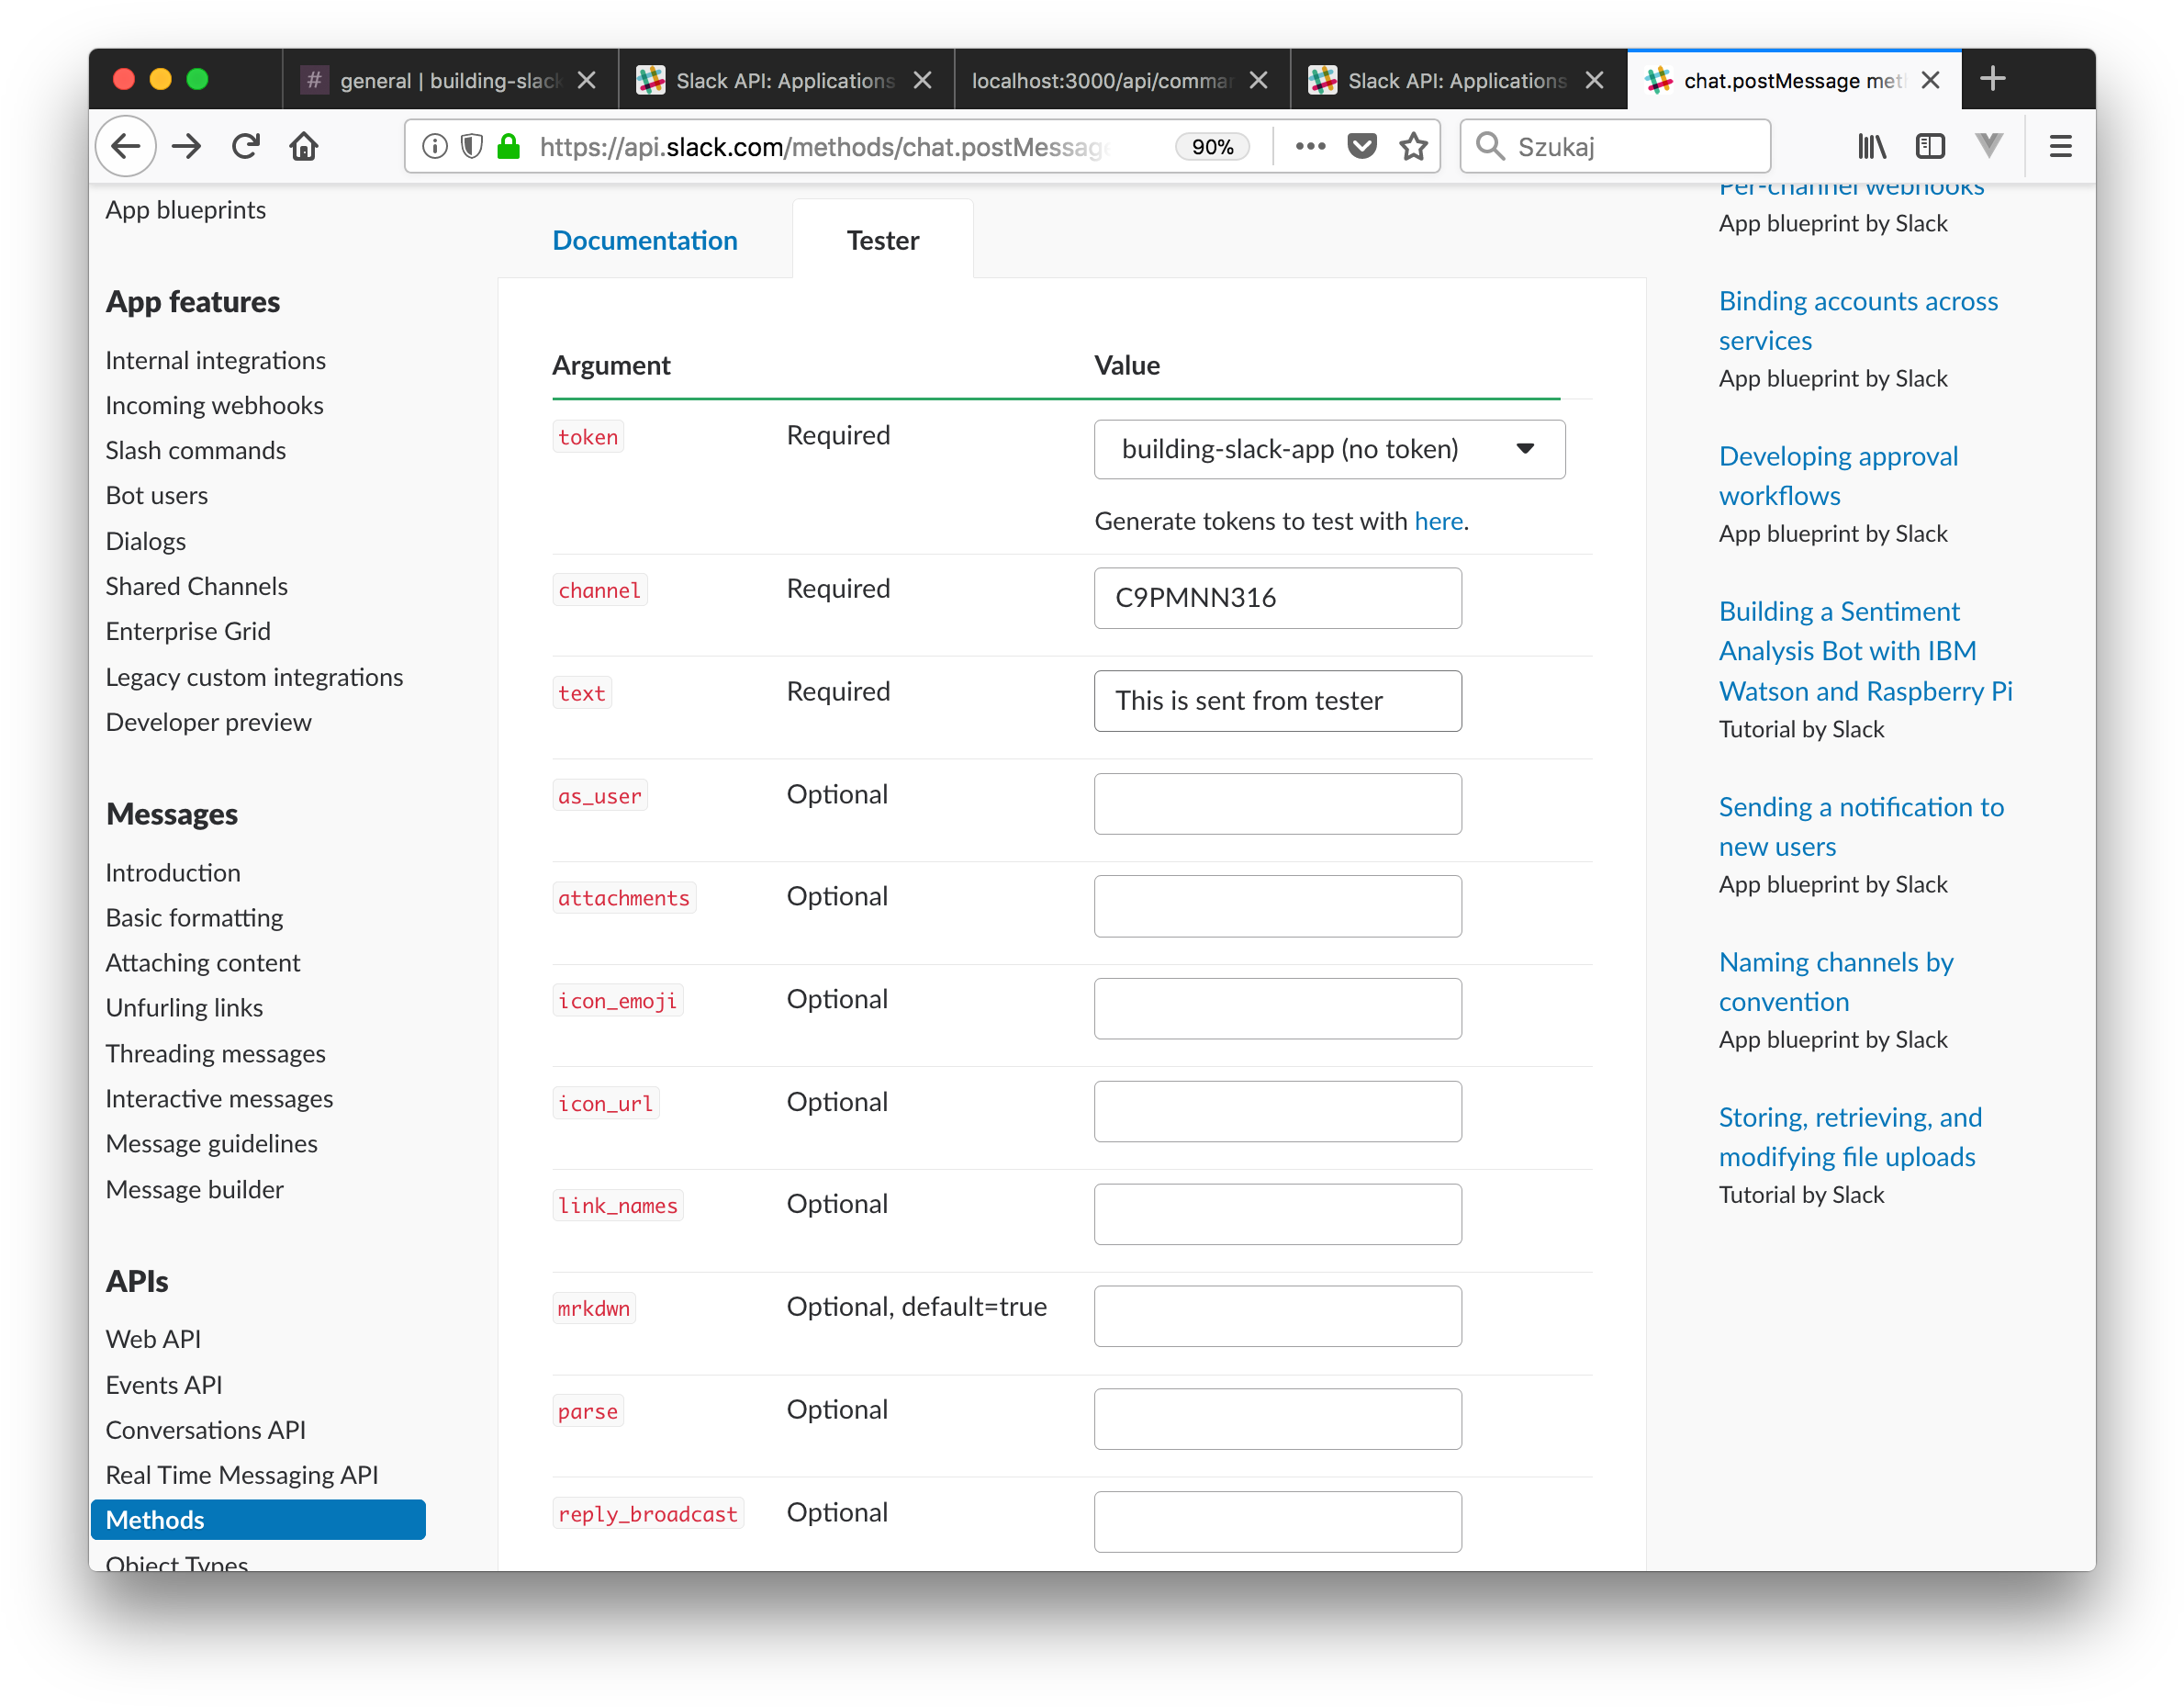The height and width of the screenshot is (1707, 2184).
Task: Open the Binding accounts across services blueprint
Action: [x=1858, y=320]
